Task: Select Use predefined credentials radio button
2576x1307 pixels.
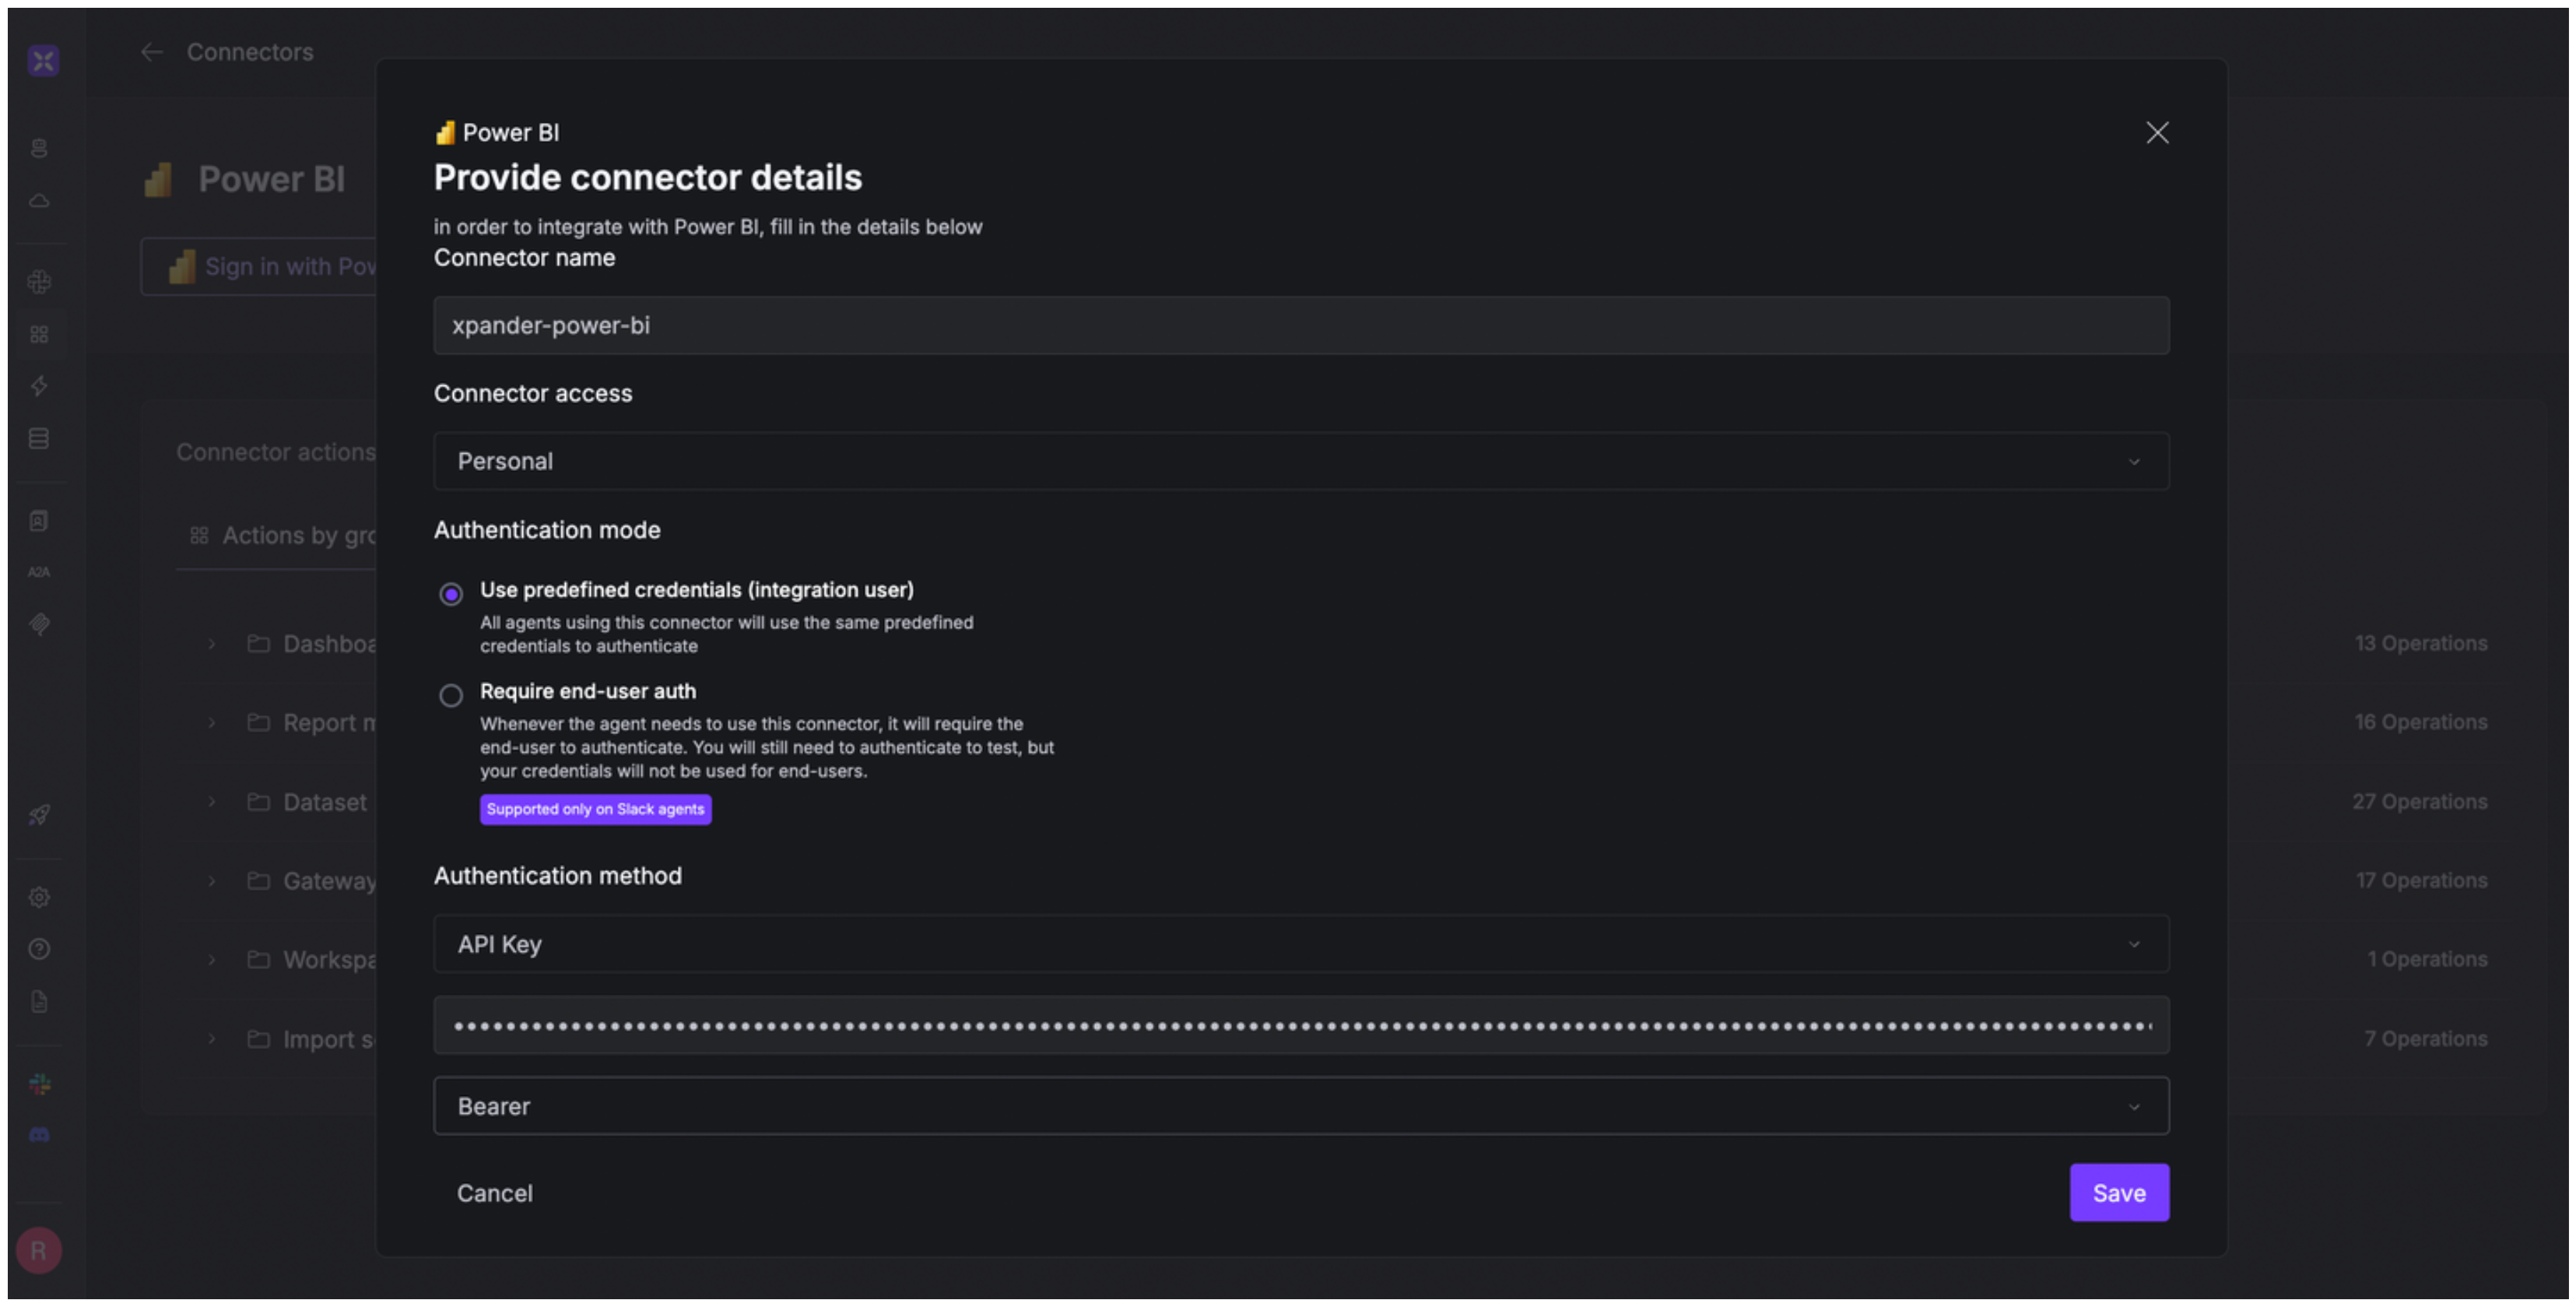Action: coord(451,594)
